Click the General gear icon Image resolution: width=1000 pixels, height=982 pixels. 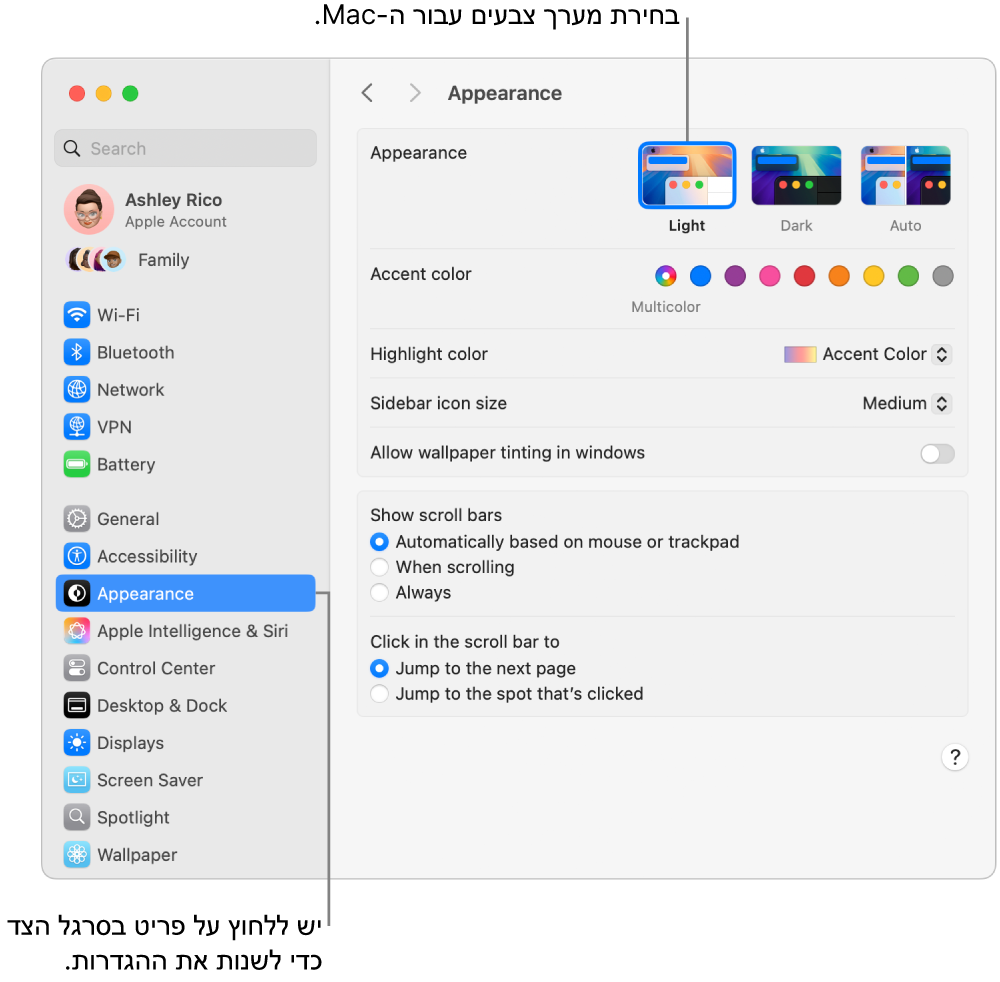(x=77, y=518)
